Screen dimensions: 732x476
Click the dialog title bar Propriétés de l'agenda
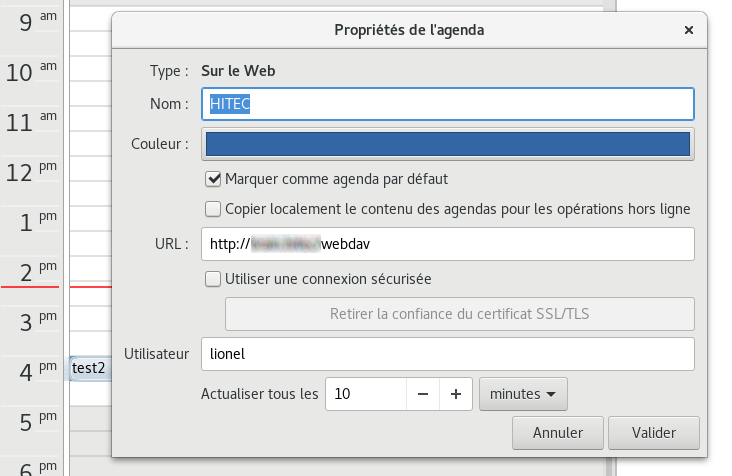408,30
